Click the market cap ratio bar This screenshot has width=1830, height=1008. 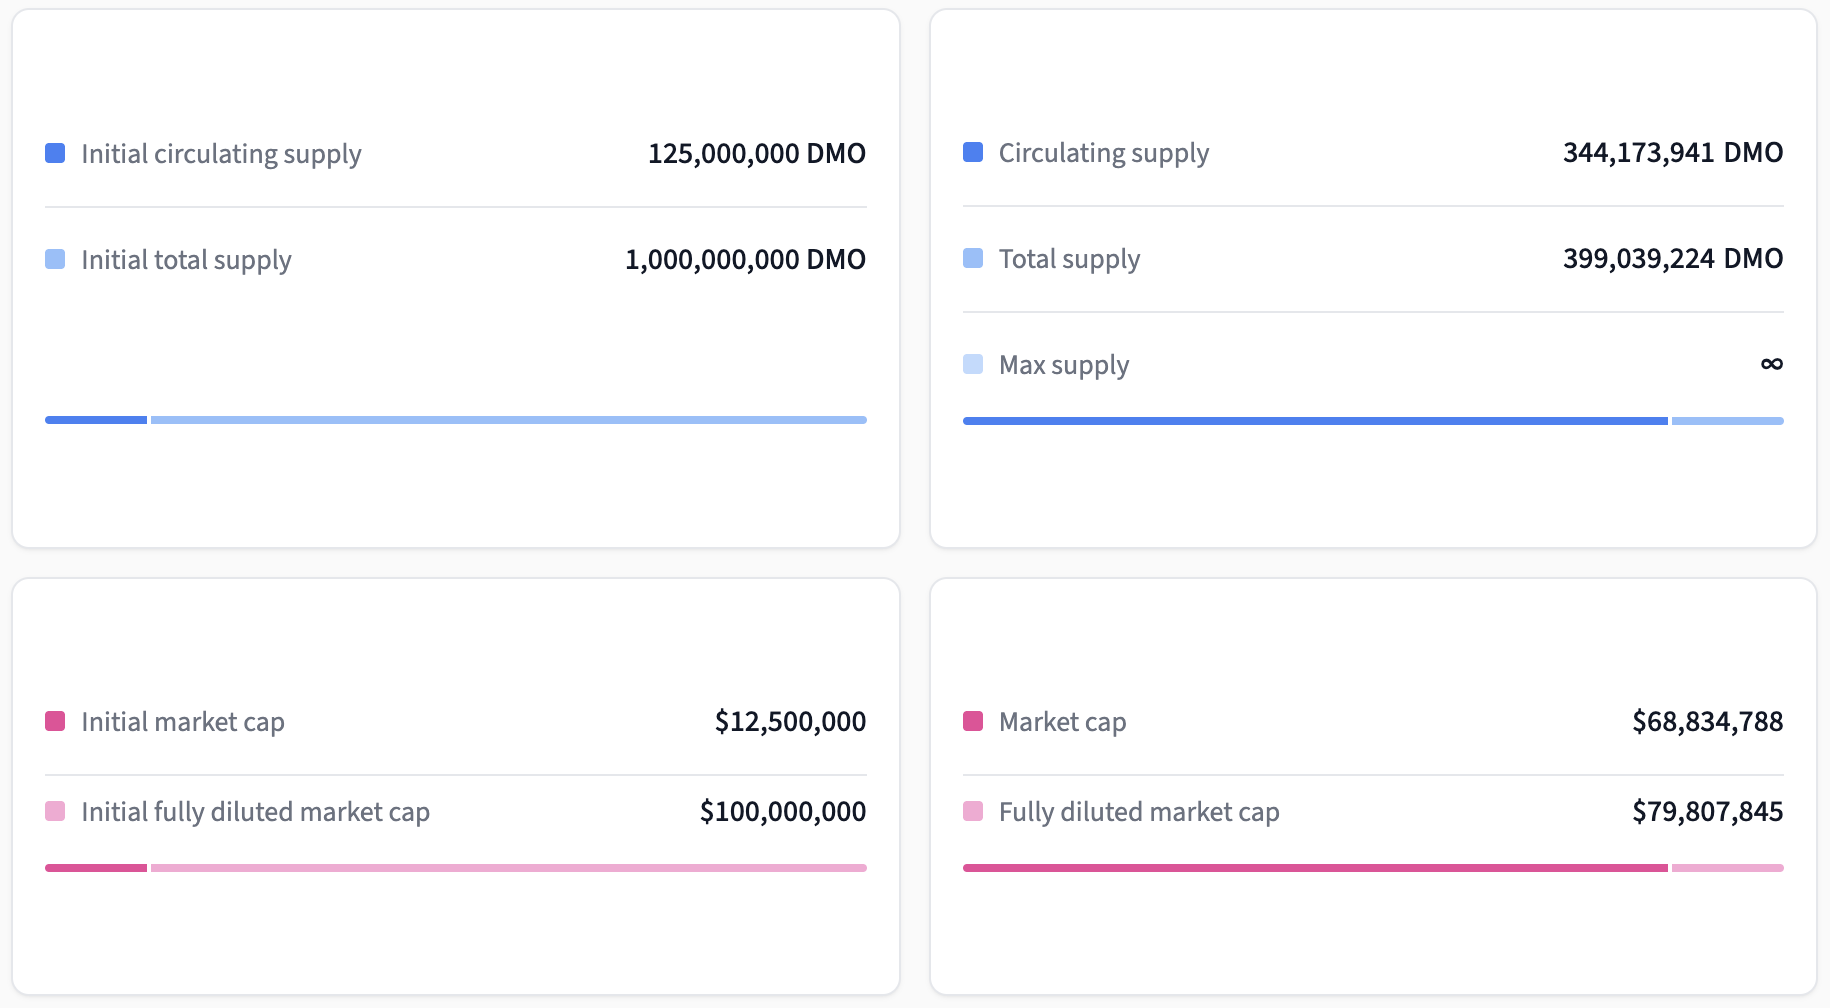1372,867
